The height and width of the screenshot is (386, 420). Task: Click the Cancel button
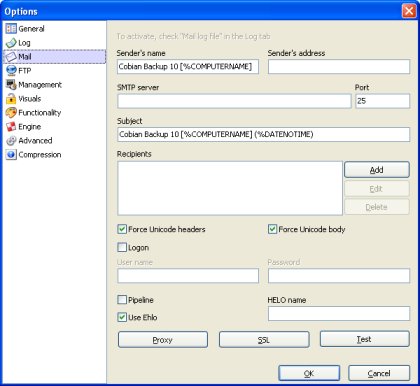coord(379,373)
